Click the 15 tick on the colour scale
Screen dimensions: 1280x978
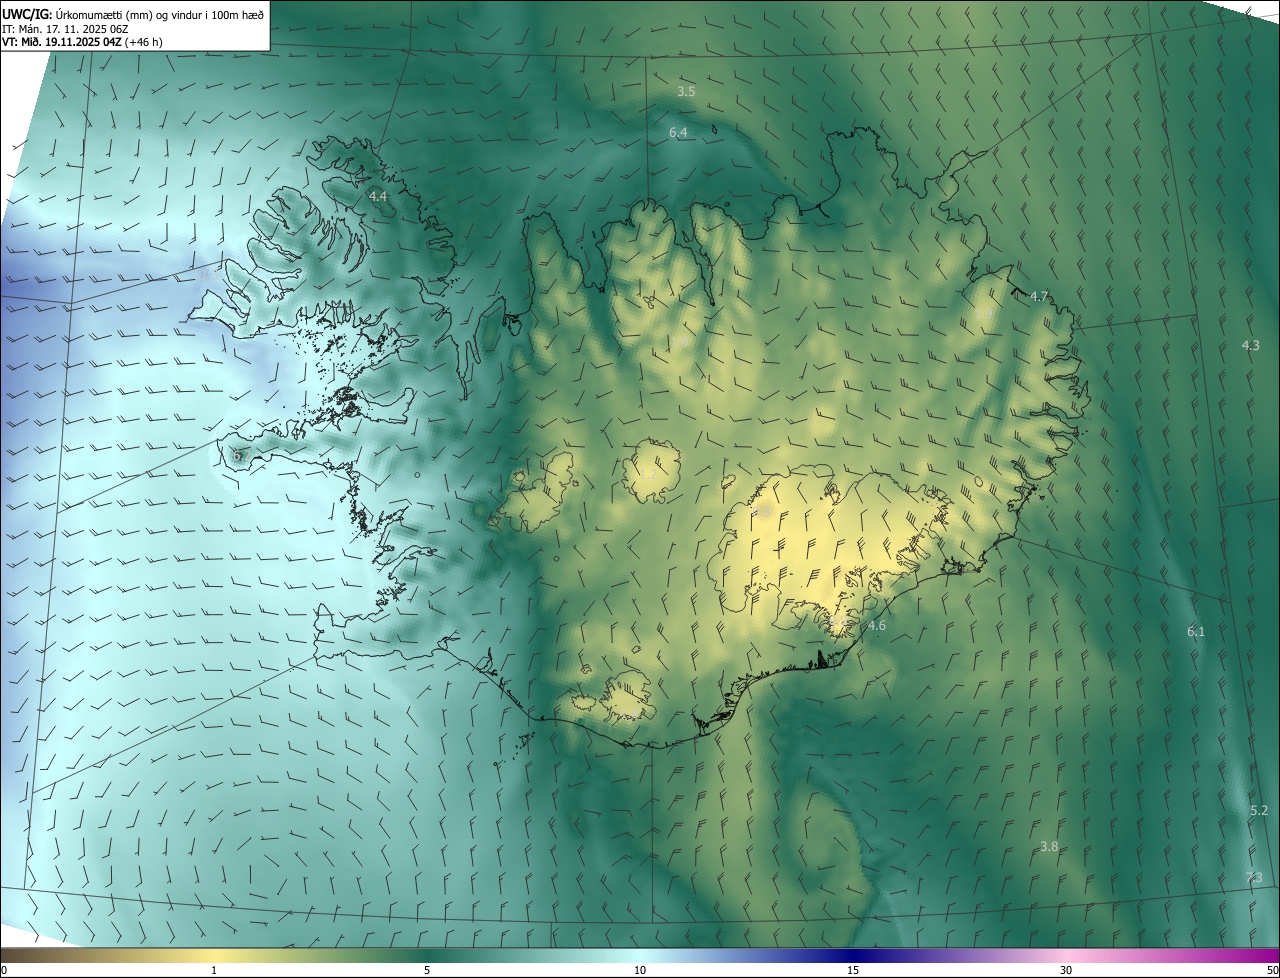853,970
